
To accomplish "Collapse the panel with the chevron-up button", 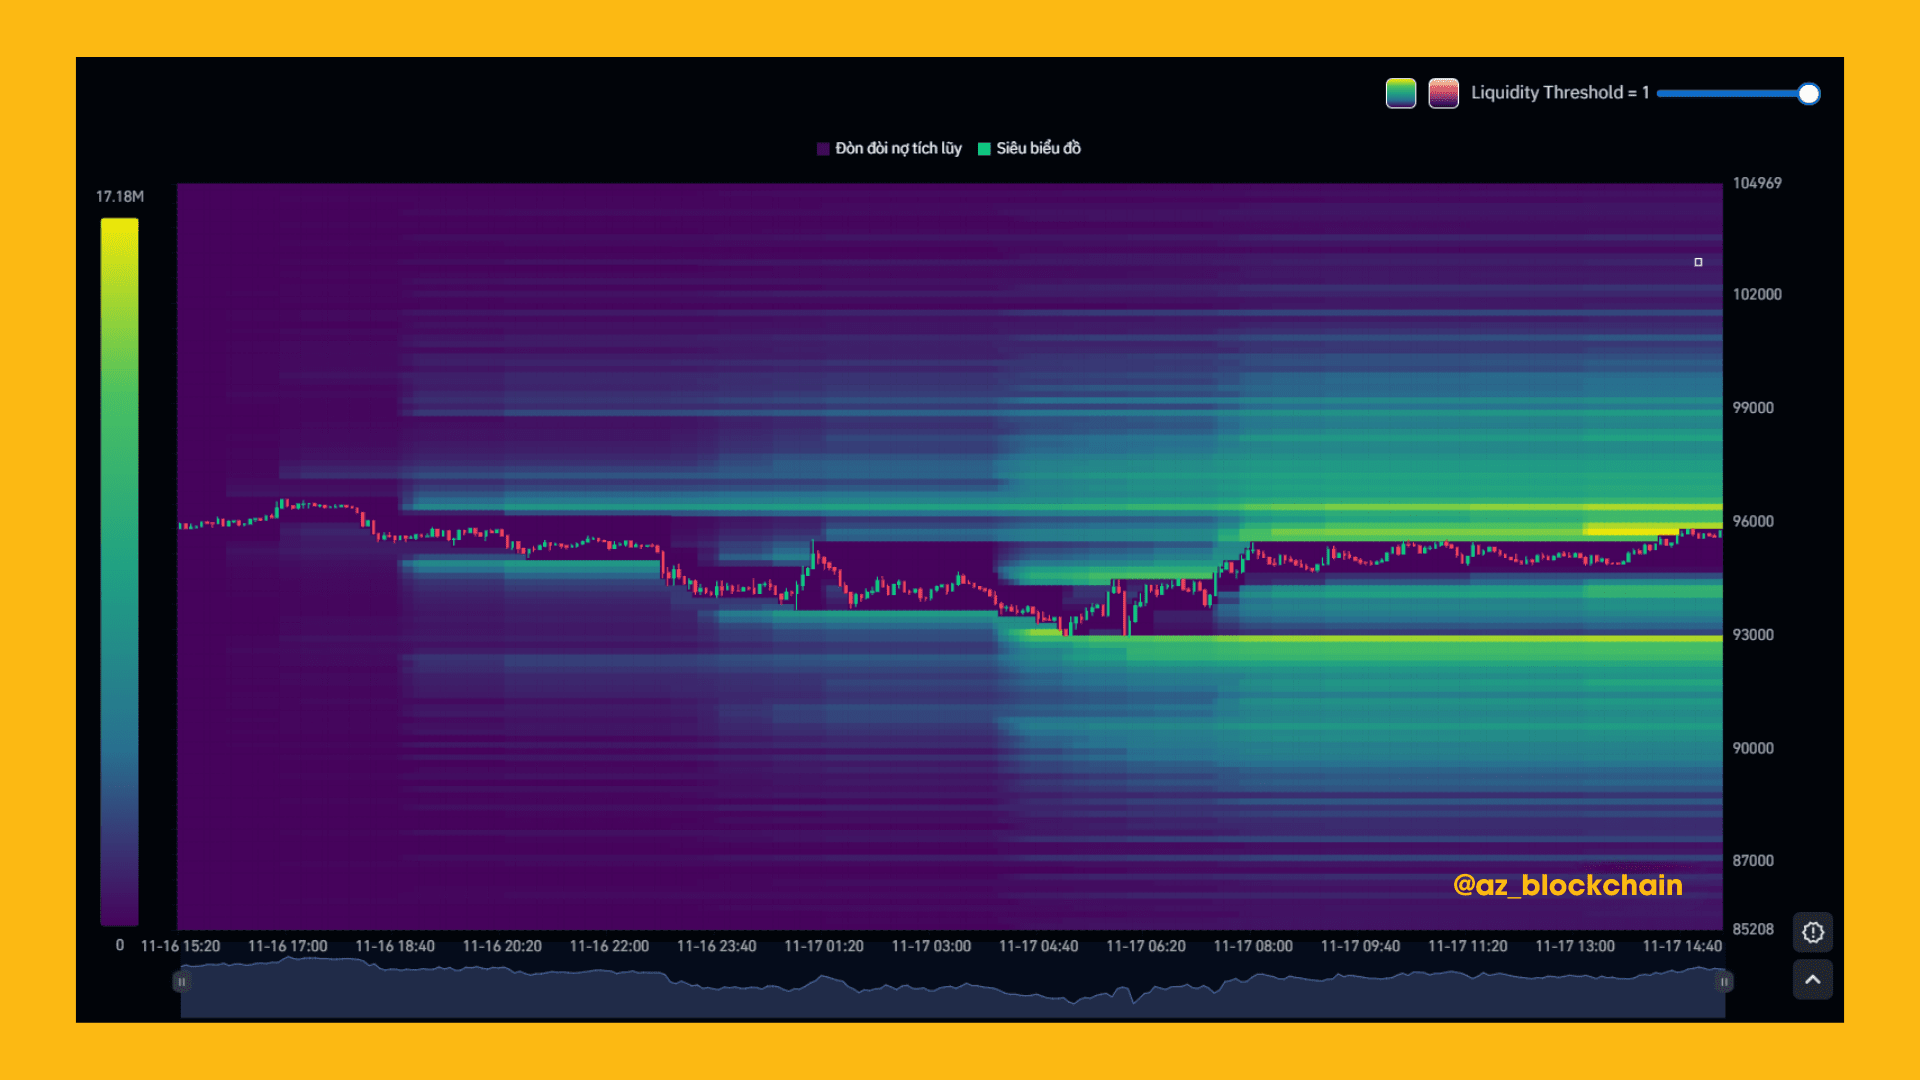I will point(1812,980).
